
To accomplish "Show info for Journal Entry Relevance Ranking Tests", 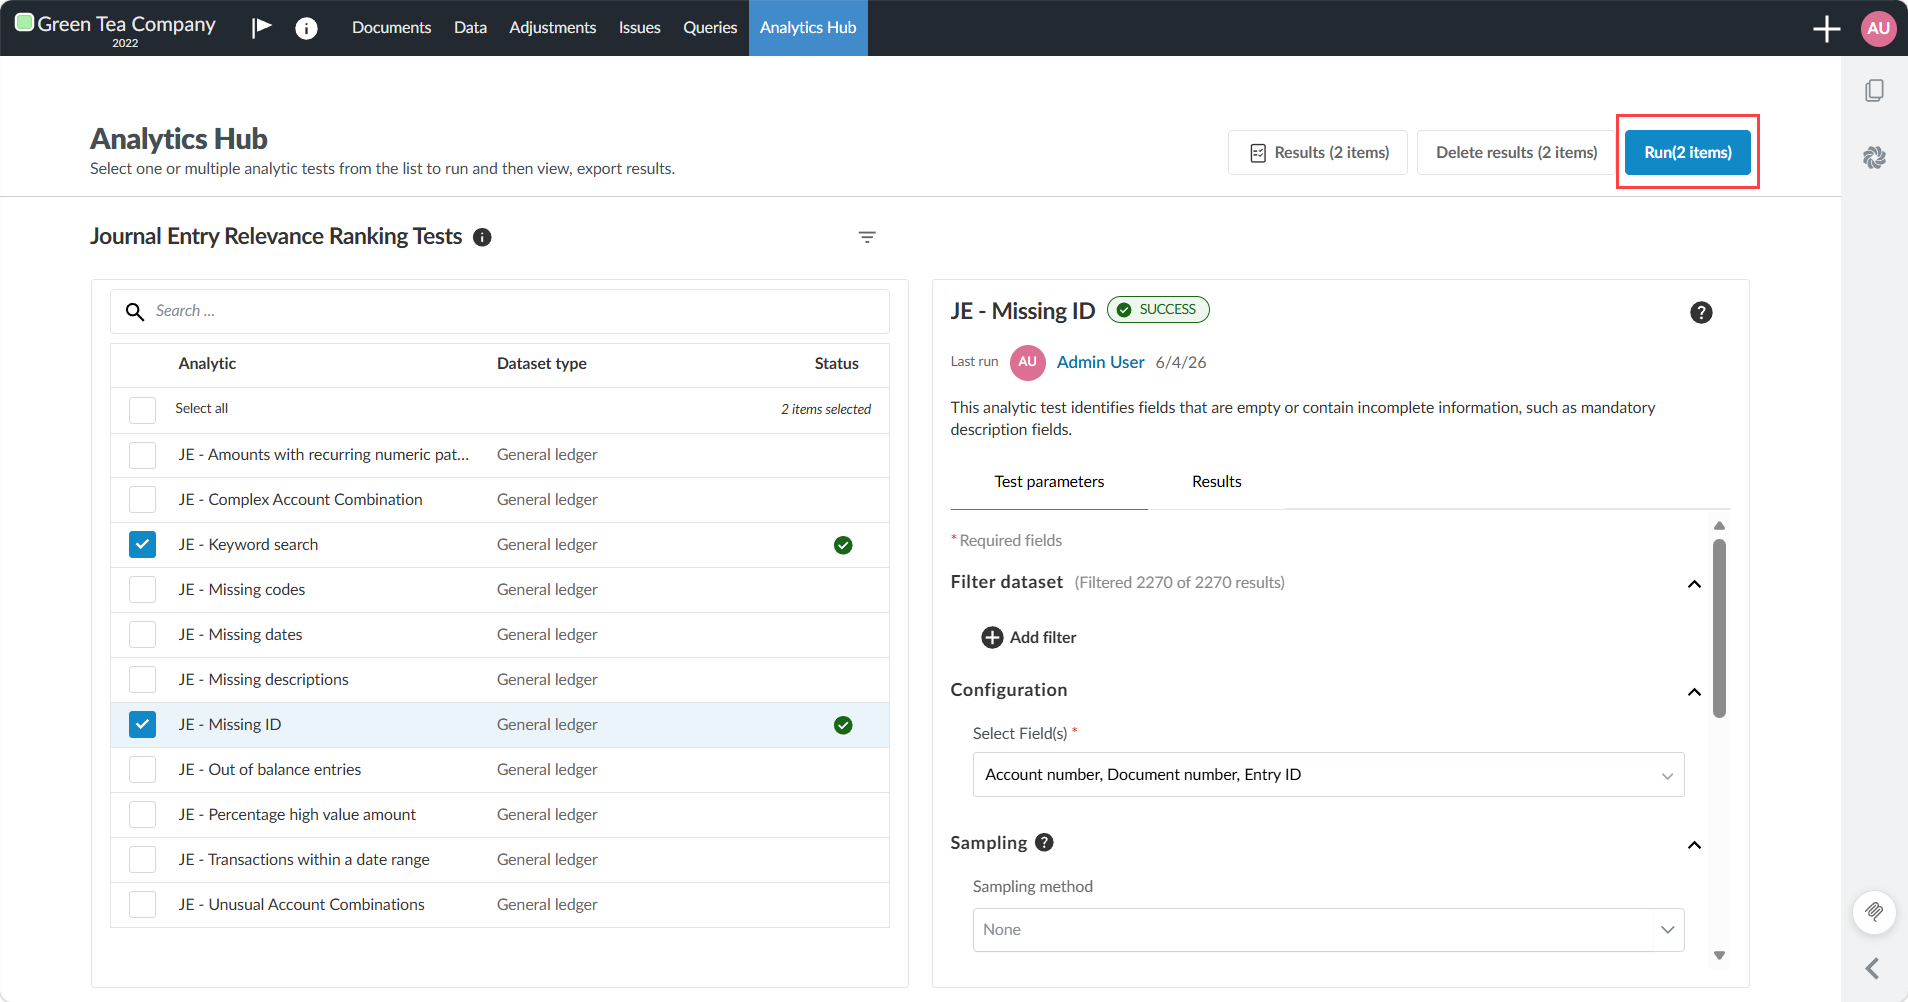I will pyautogui.click(x=482, y=237).
